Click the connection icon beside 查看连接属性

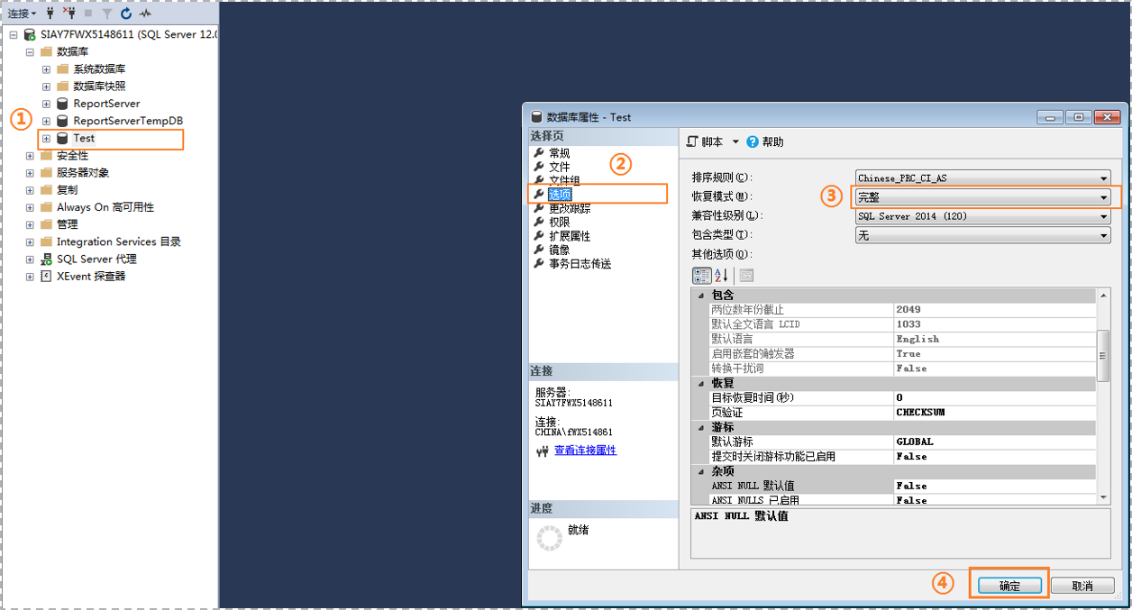(x=543, y=451)
